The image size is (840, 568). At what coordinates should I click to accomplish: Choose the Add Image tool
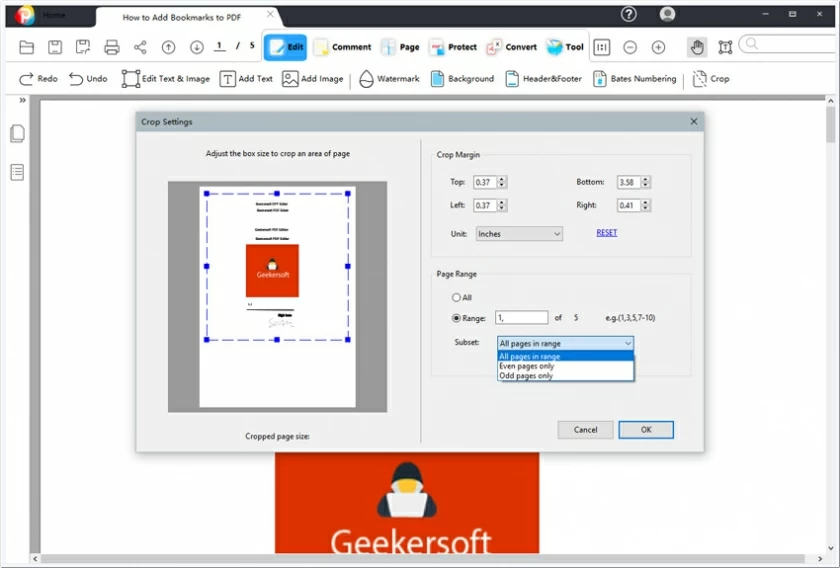(312, 79)
